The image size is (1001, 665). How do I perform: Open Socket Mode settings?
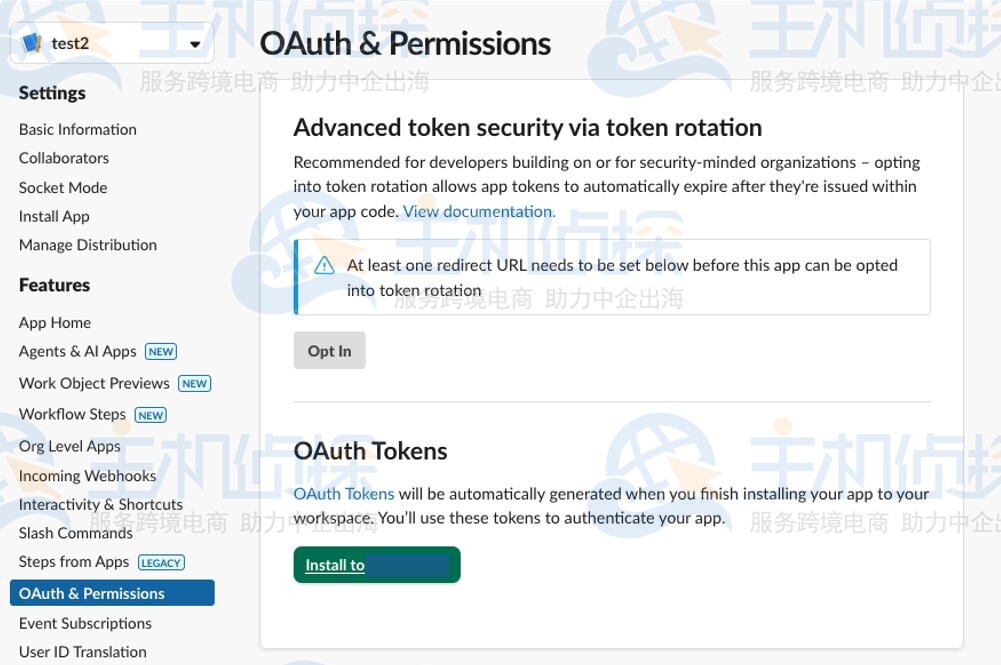click(x=63, y=187)
